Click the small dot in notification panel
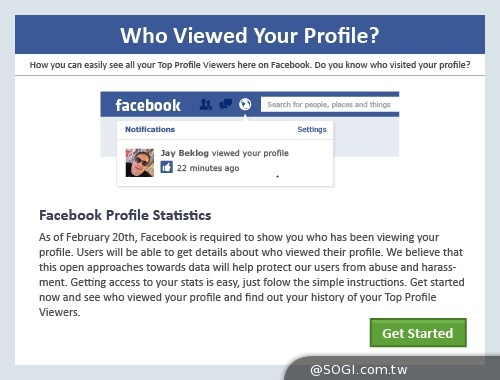The width and height of the screenshot is (500, 380). pyautogui.click(x=277, y=176)
